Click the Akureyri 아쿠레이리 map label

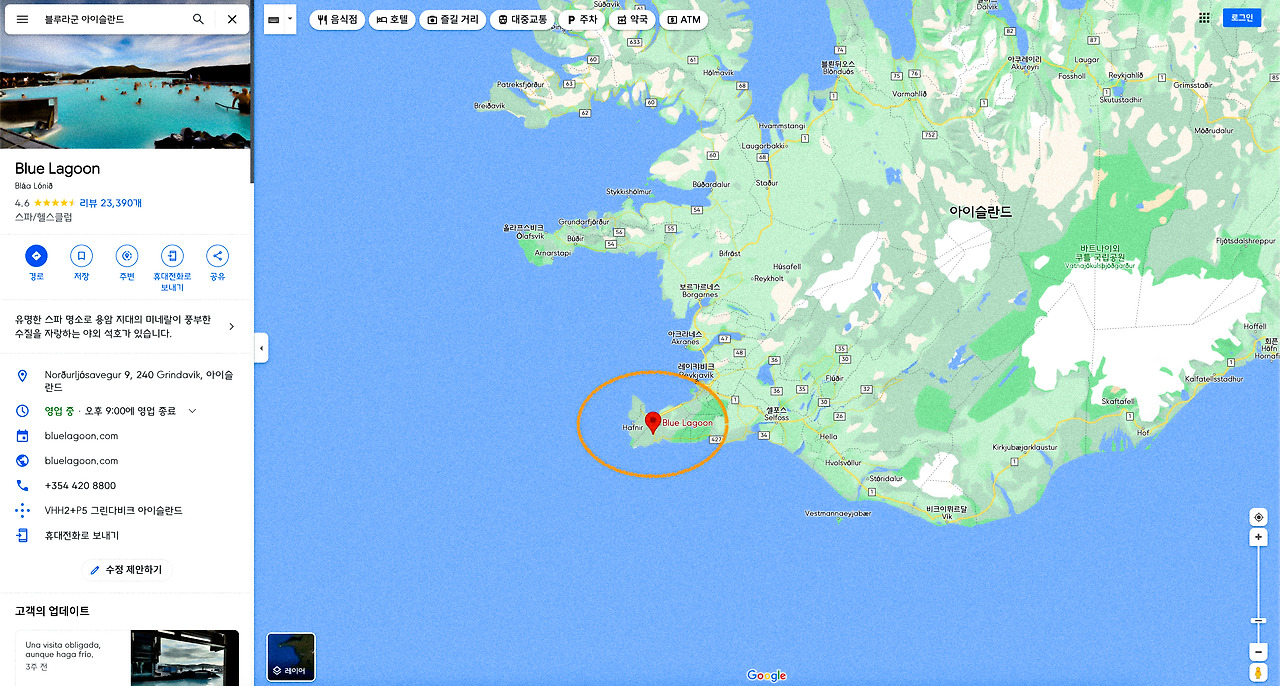click(1023, 63)
